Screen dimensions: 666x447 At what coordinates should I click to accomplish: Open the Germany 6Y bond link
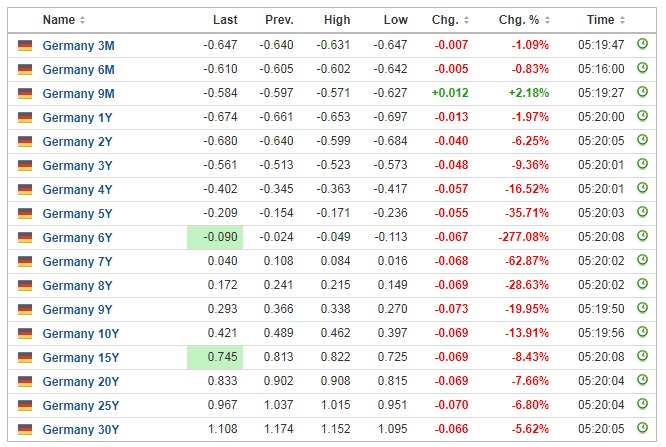(x=77, y=238)
